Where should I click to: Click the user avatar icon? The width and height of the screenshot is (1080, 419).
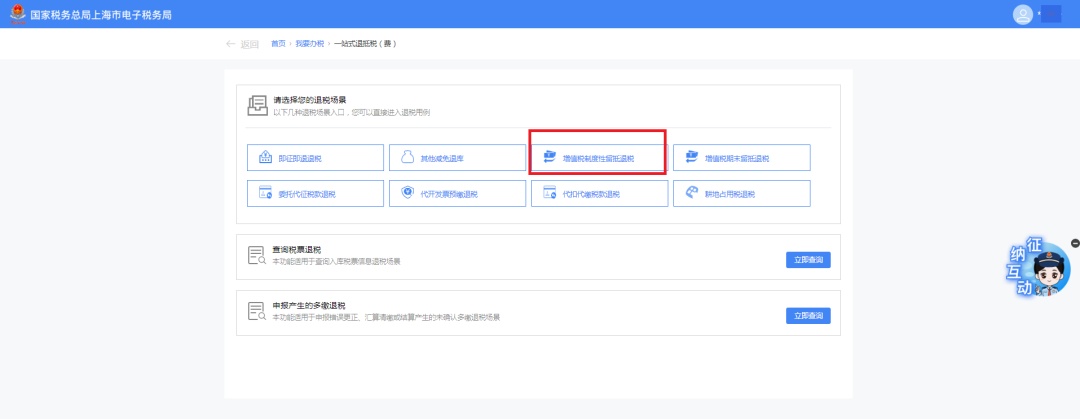pos(1022,14)
